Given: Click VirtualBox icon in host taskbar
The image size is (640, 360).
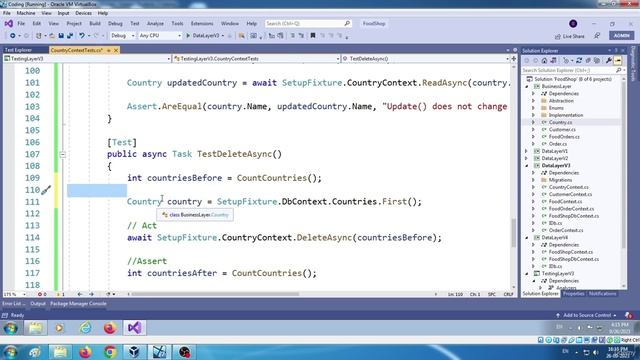Looking at the screenshot, I should point(134,352).
